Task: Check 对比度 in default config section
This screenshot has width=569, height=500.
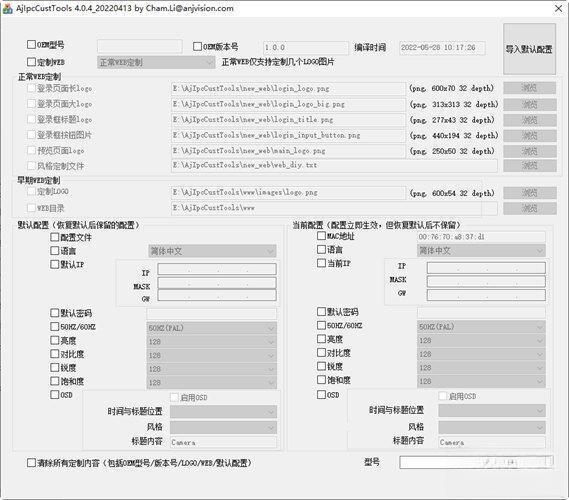Action: pyautogui.click(x=54, y=354)
